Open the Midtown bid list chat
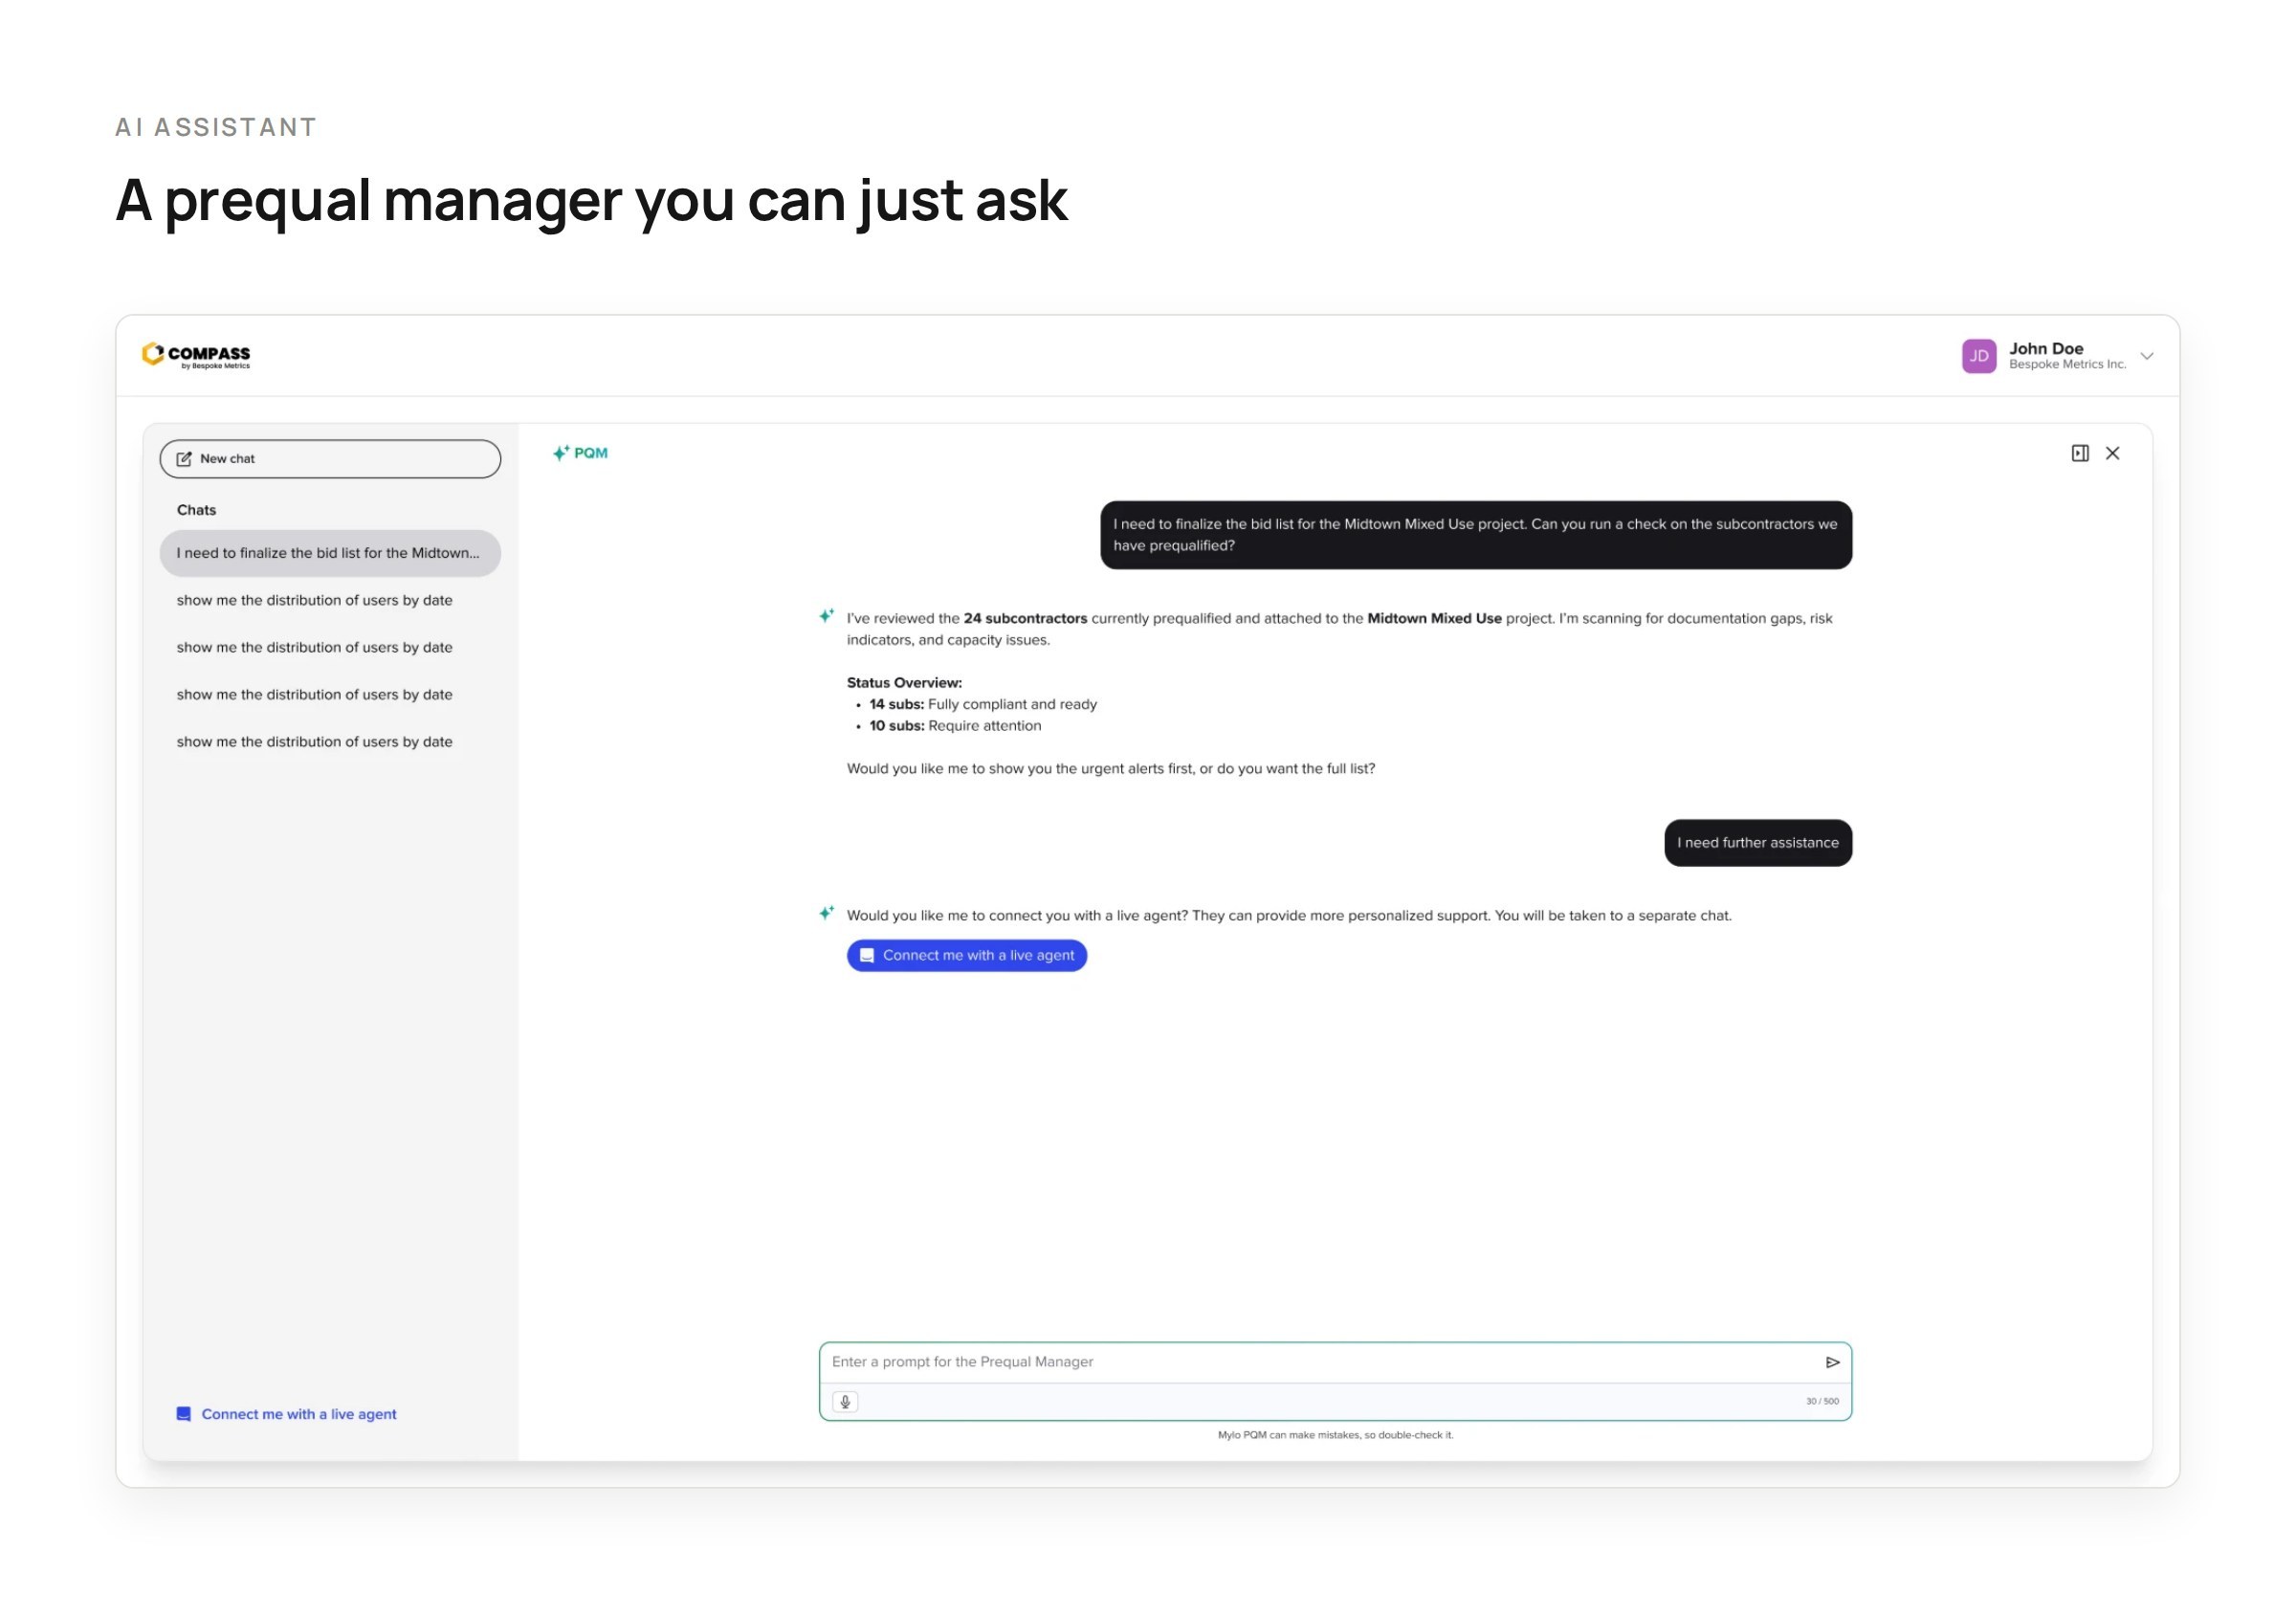The width and height of the screenshot is (2296, 1616). 330,553
